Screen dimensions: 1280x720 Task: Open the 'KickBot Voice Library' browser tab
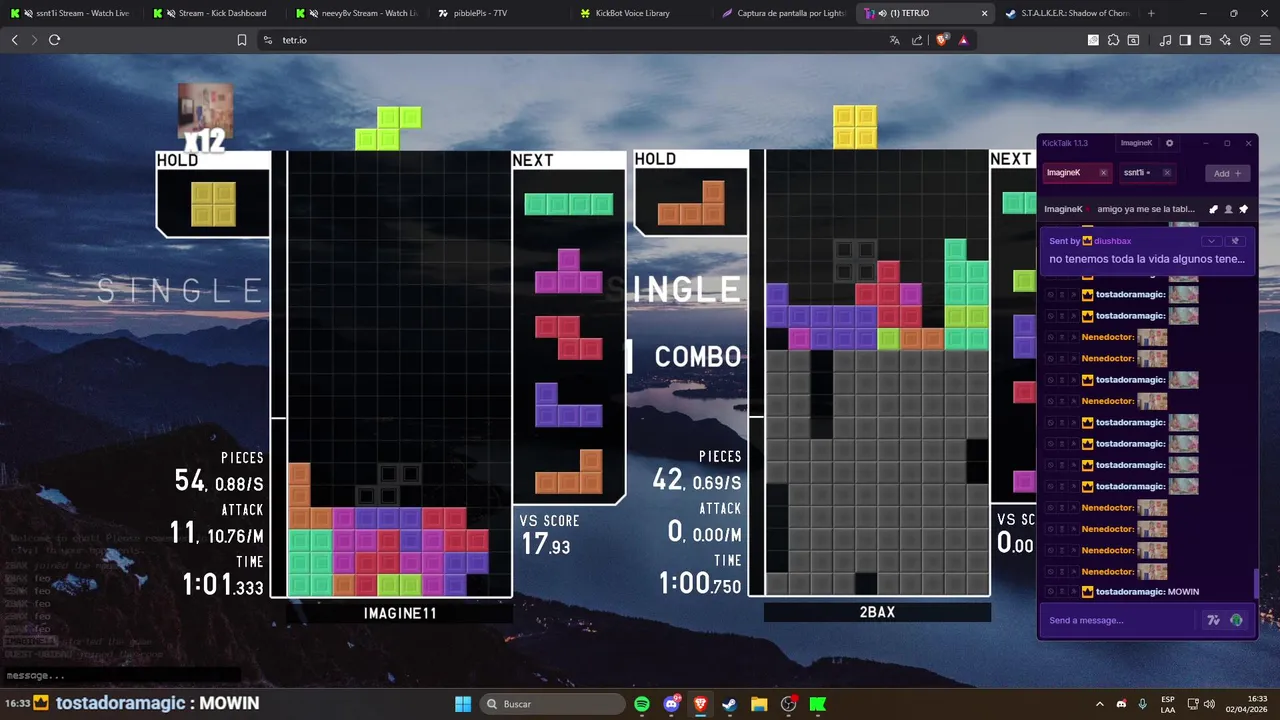point(642,13)
